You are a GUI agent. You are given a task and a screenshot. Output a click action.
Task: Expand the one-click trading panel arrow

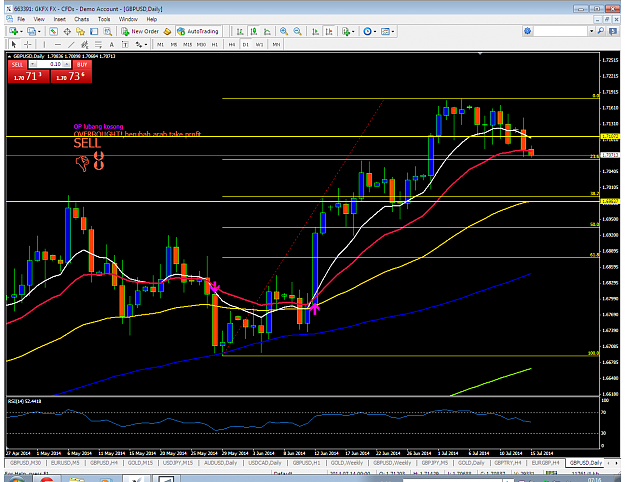coord(10,56)
